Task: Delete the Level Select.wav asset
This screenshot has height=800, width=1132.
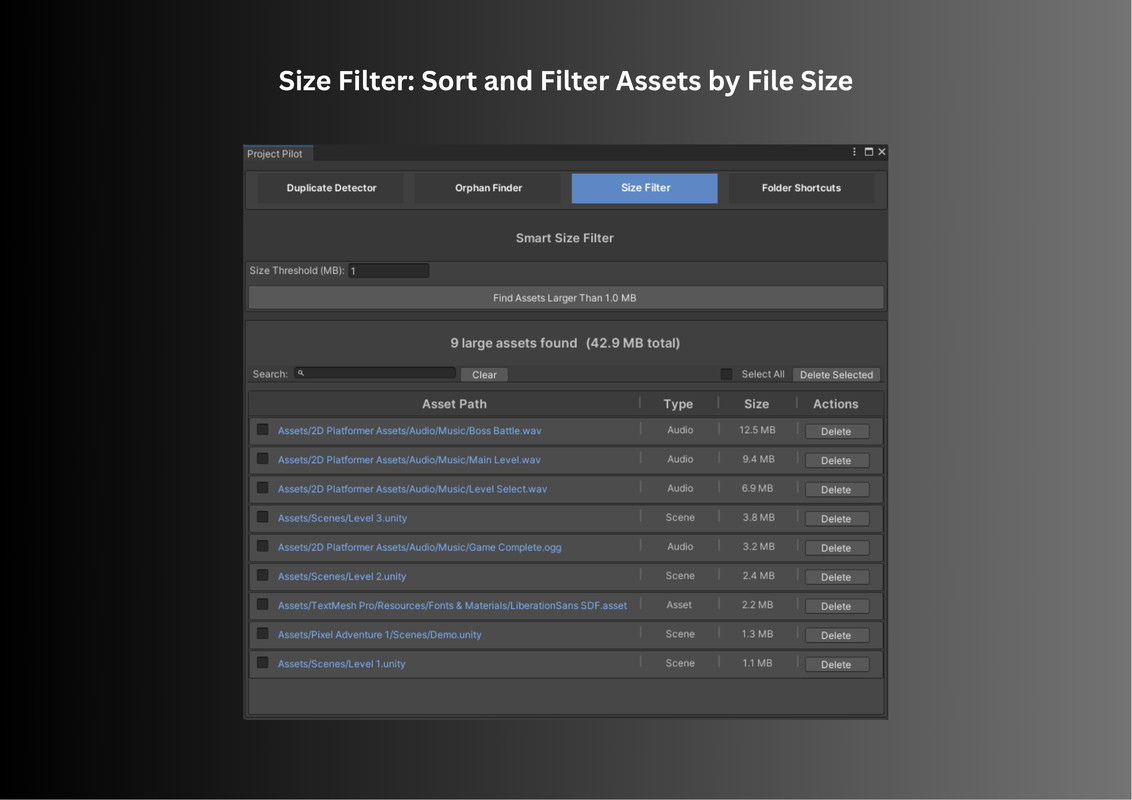Action: pyautogui.click(x=836, y=490)
